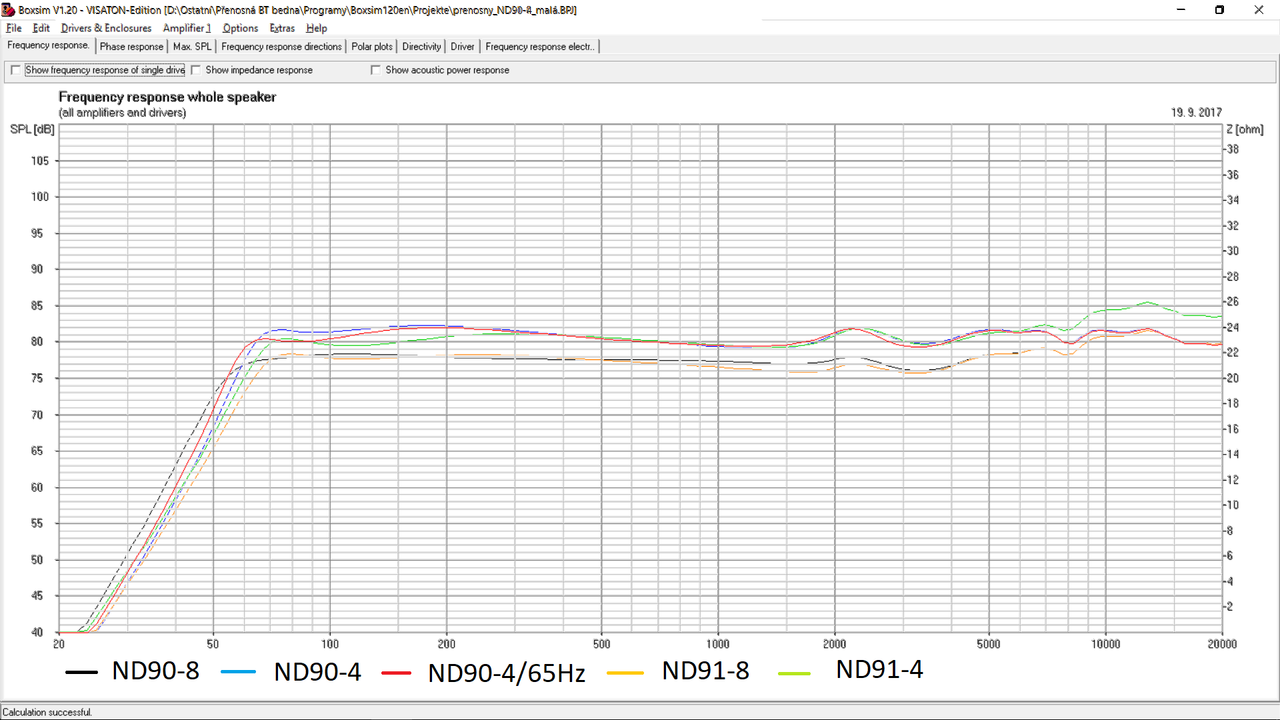The height and width of the screenshot is (720, 1280).
Task: Close the Boxsim window
Action: [1261, 10]
